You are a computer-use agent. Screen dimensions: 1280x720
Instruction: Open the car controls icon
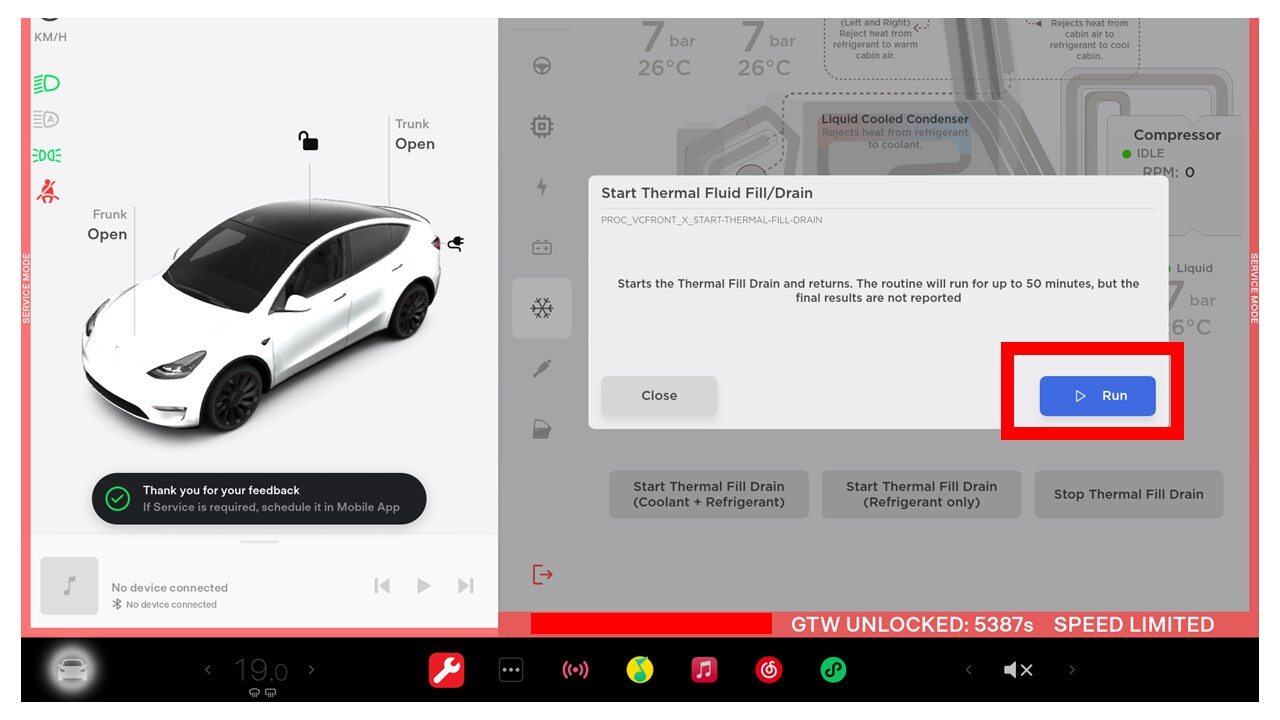pyautogui.click(x=72, y=670)
